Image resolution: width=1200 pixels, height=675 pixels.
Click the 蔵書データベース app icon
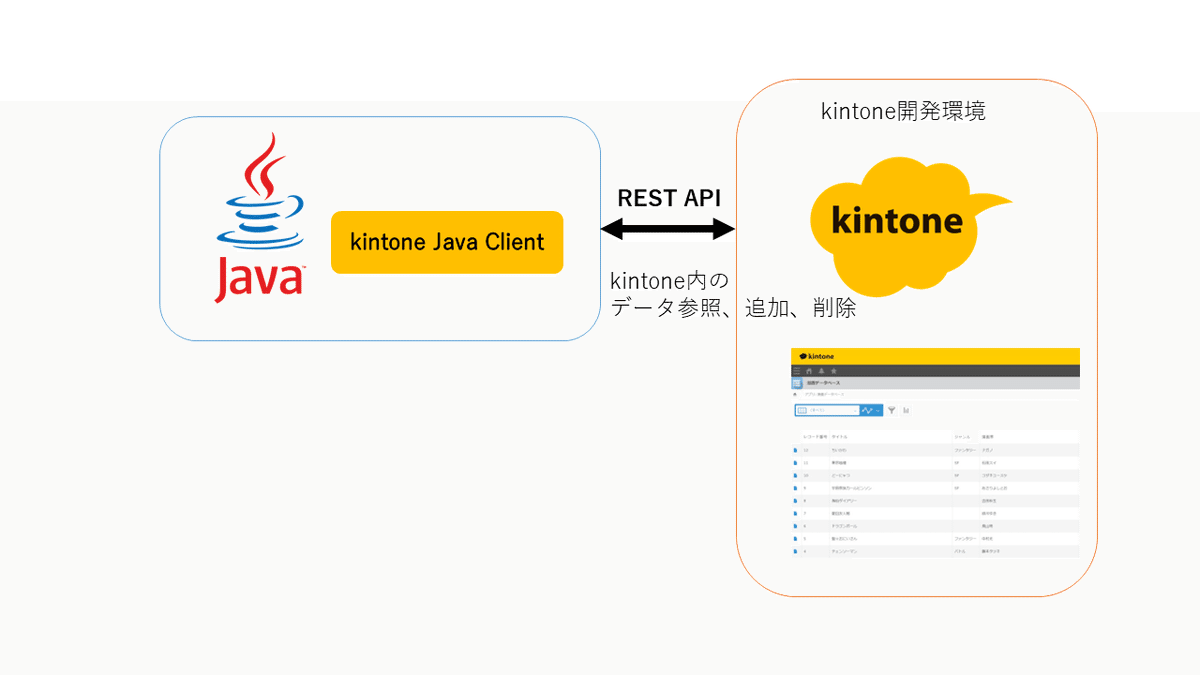click(797, 383)
